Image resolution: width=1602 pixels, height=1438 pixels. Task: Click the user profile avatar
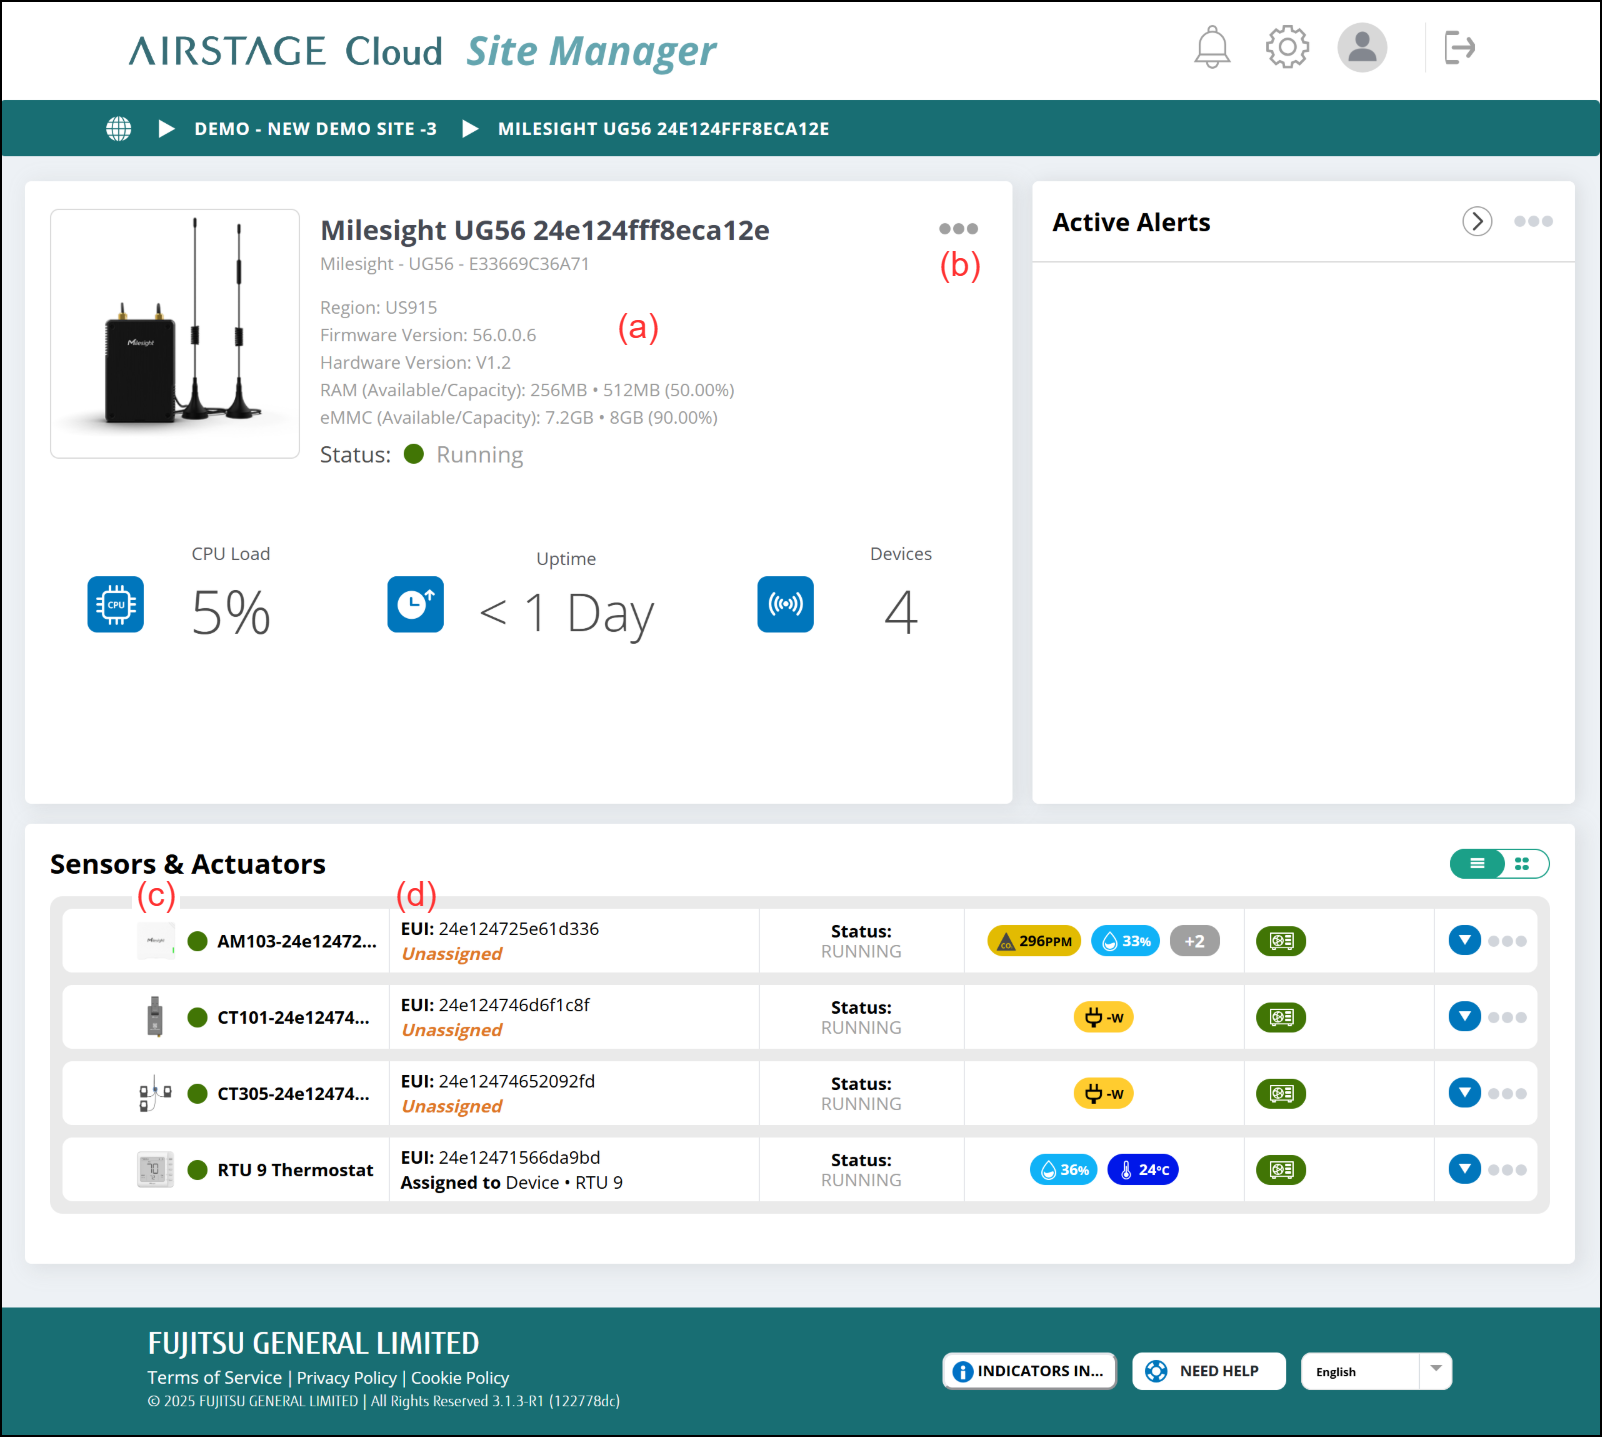tap(1362, 47)
